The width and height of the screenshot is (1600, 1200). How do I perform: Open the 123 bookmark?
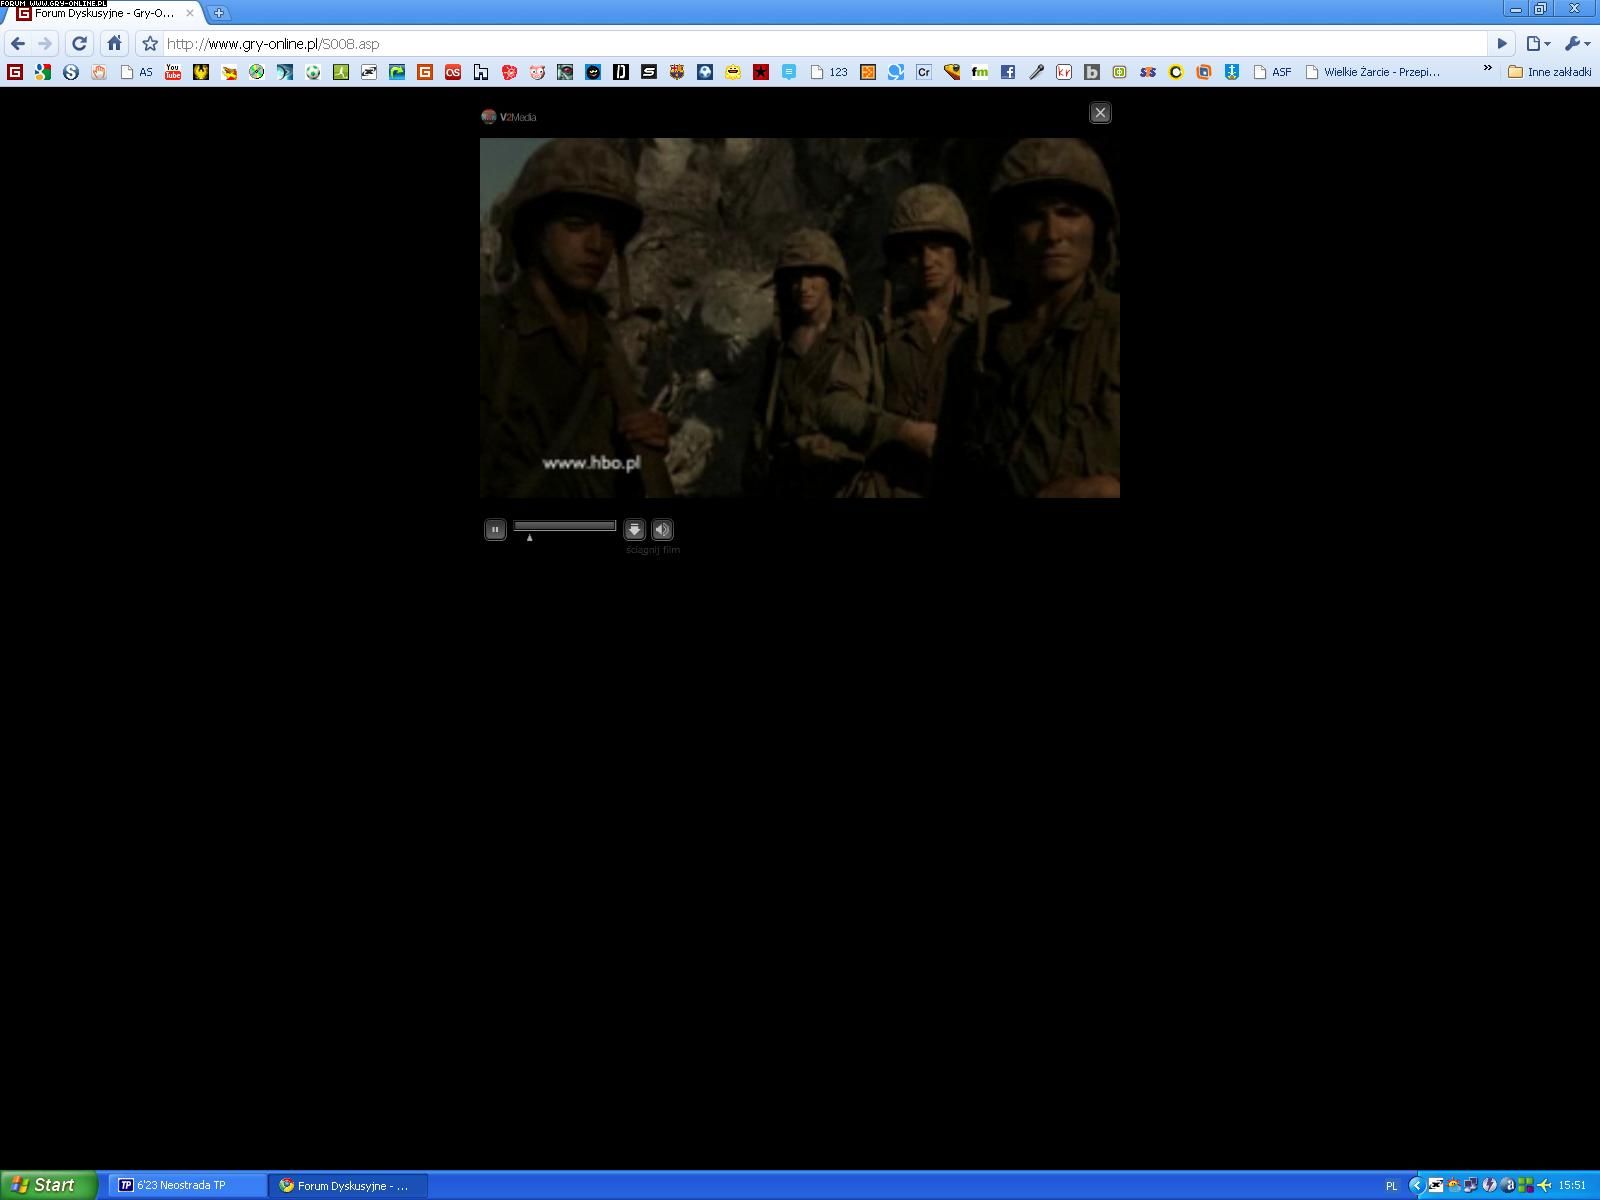(x=829, y=72)
